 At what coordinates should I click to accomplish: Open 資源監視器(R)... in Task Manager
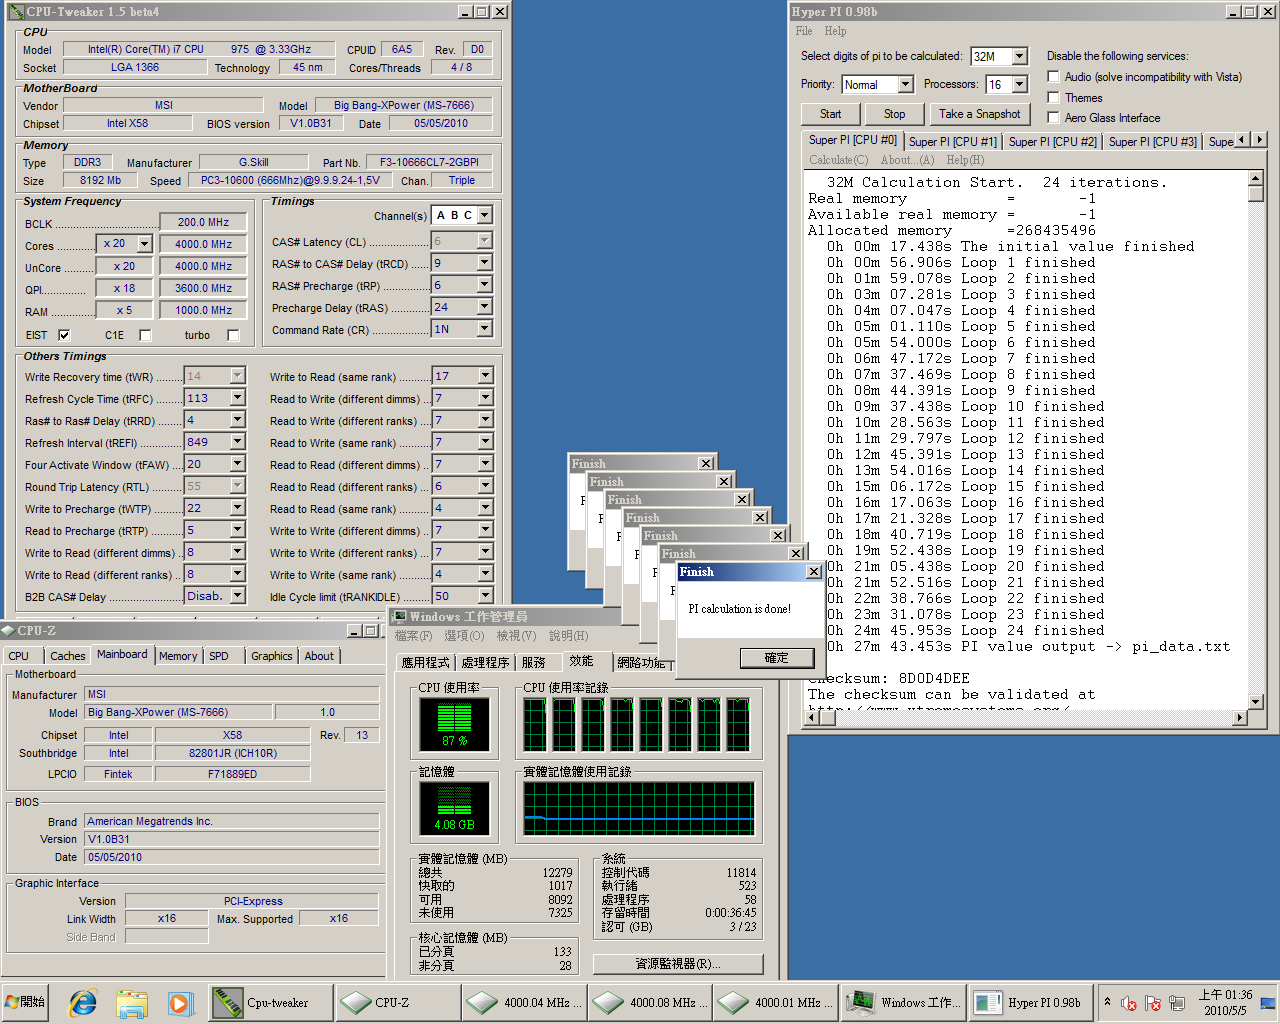click(x=678, y=964)
